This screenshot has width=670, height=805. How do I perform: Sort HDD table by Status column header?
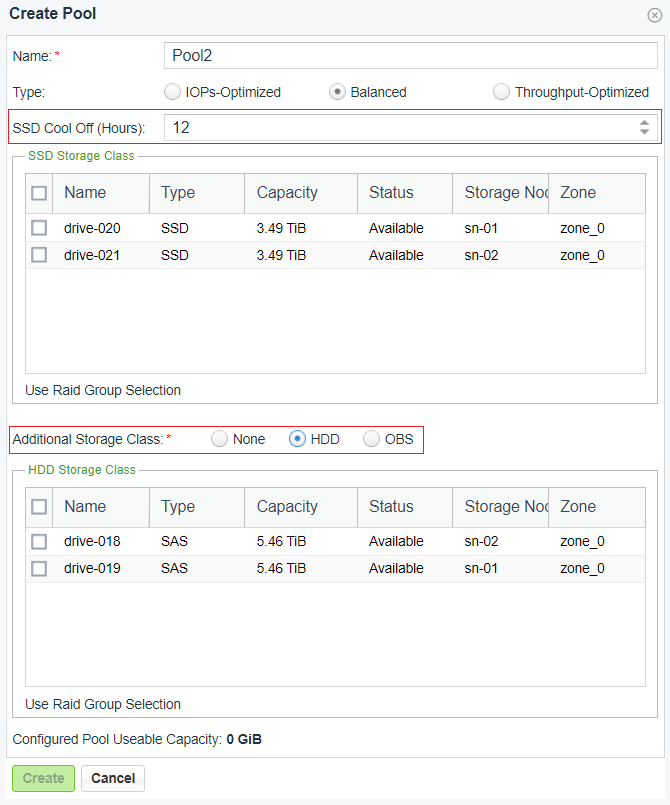tap(405, 507)
